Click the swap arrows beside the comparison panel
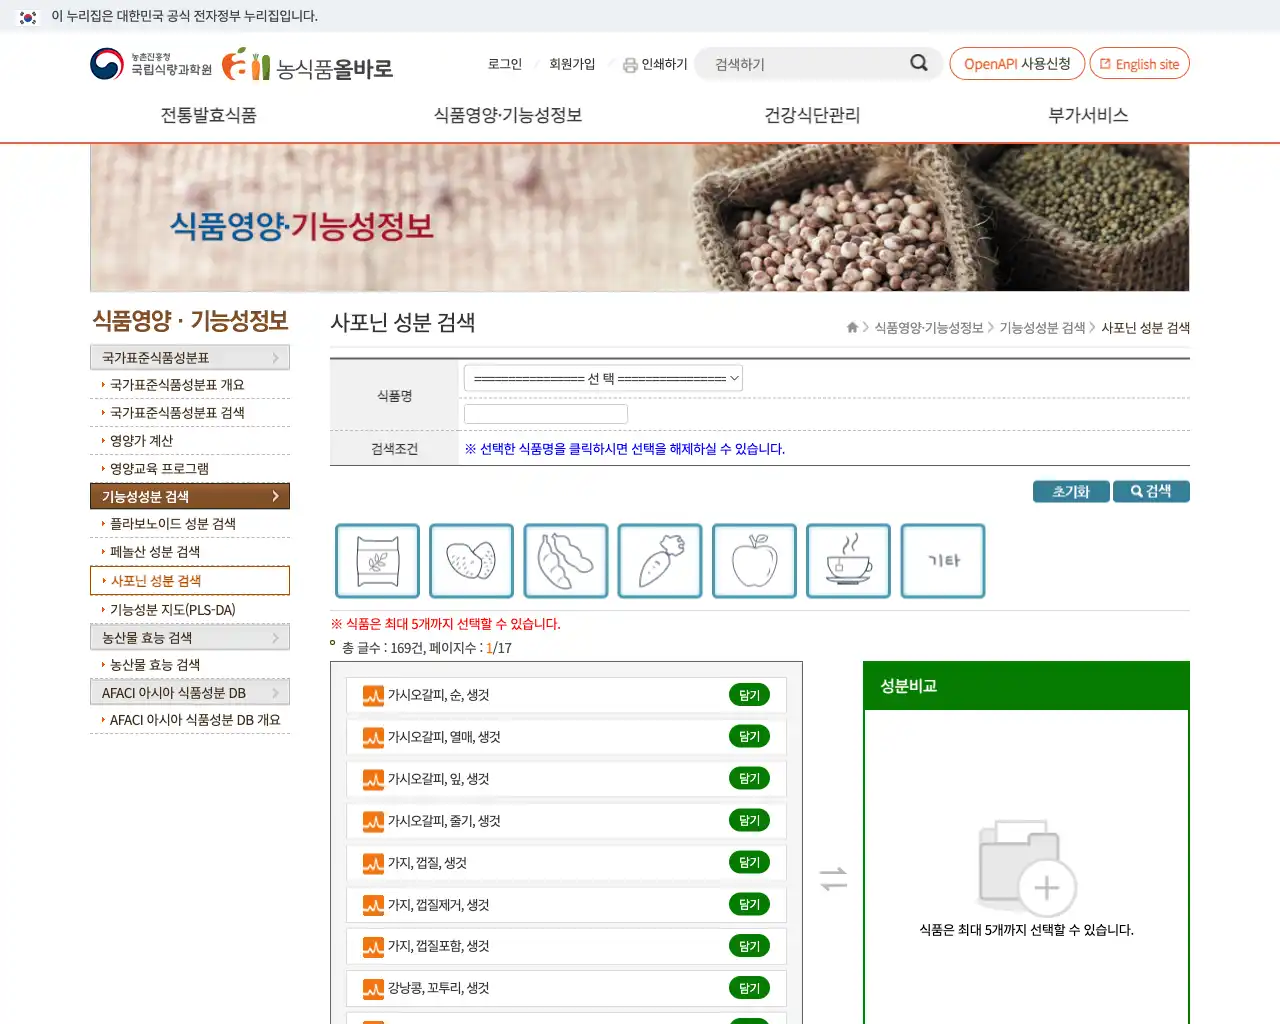1280x1024 pixels. click(x=833, y=879)
